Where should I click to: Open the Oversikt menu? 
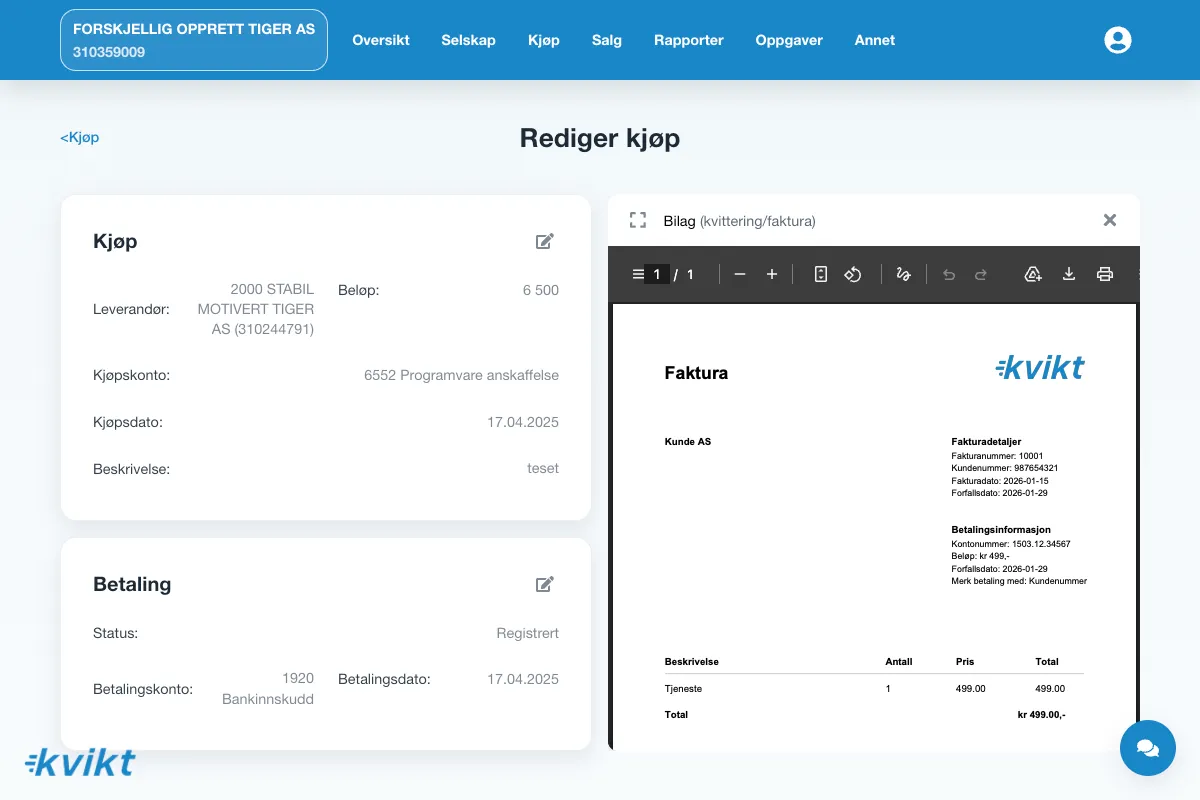(381, 40)
